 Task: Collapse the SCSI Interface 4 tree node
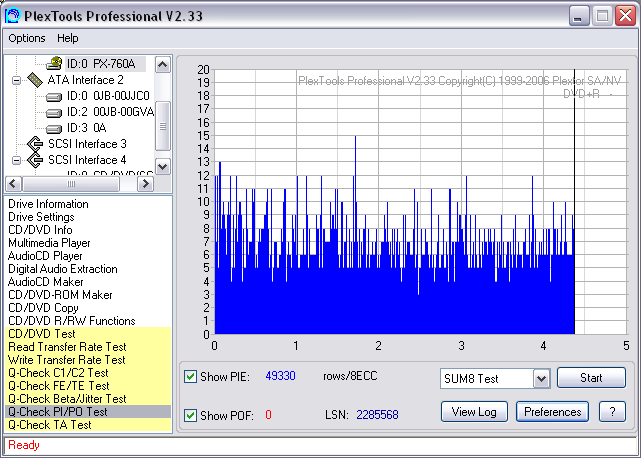coord(16,160)
